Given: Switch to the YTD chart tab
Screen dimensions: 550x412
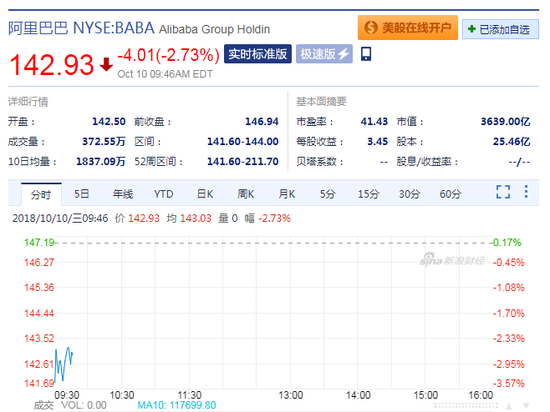Looking at the screenshot, I should pos(163,194).
